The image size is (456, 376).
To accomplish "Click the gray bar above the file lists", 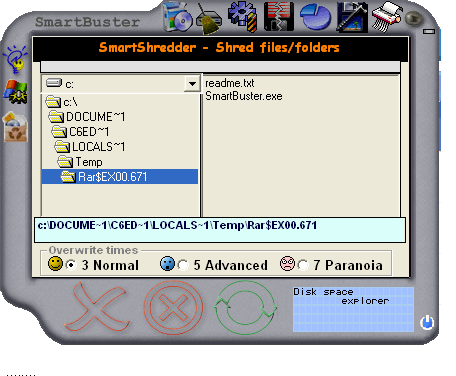I will tap(220, 66).
